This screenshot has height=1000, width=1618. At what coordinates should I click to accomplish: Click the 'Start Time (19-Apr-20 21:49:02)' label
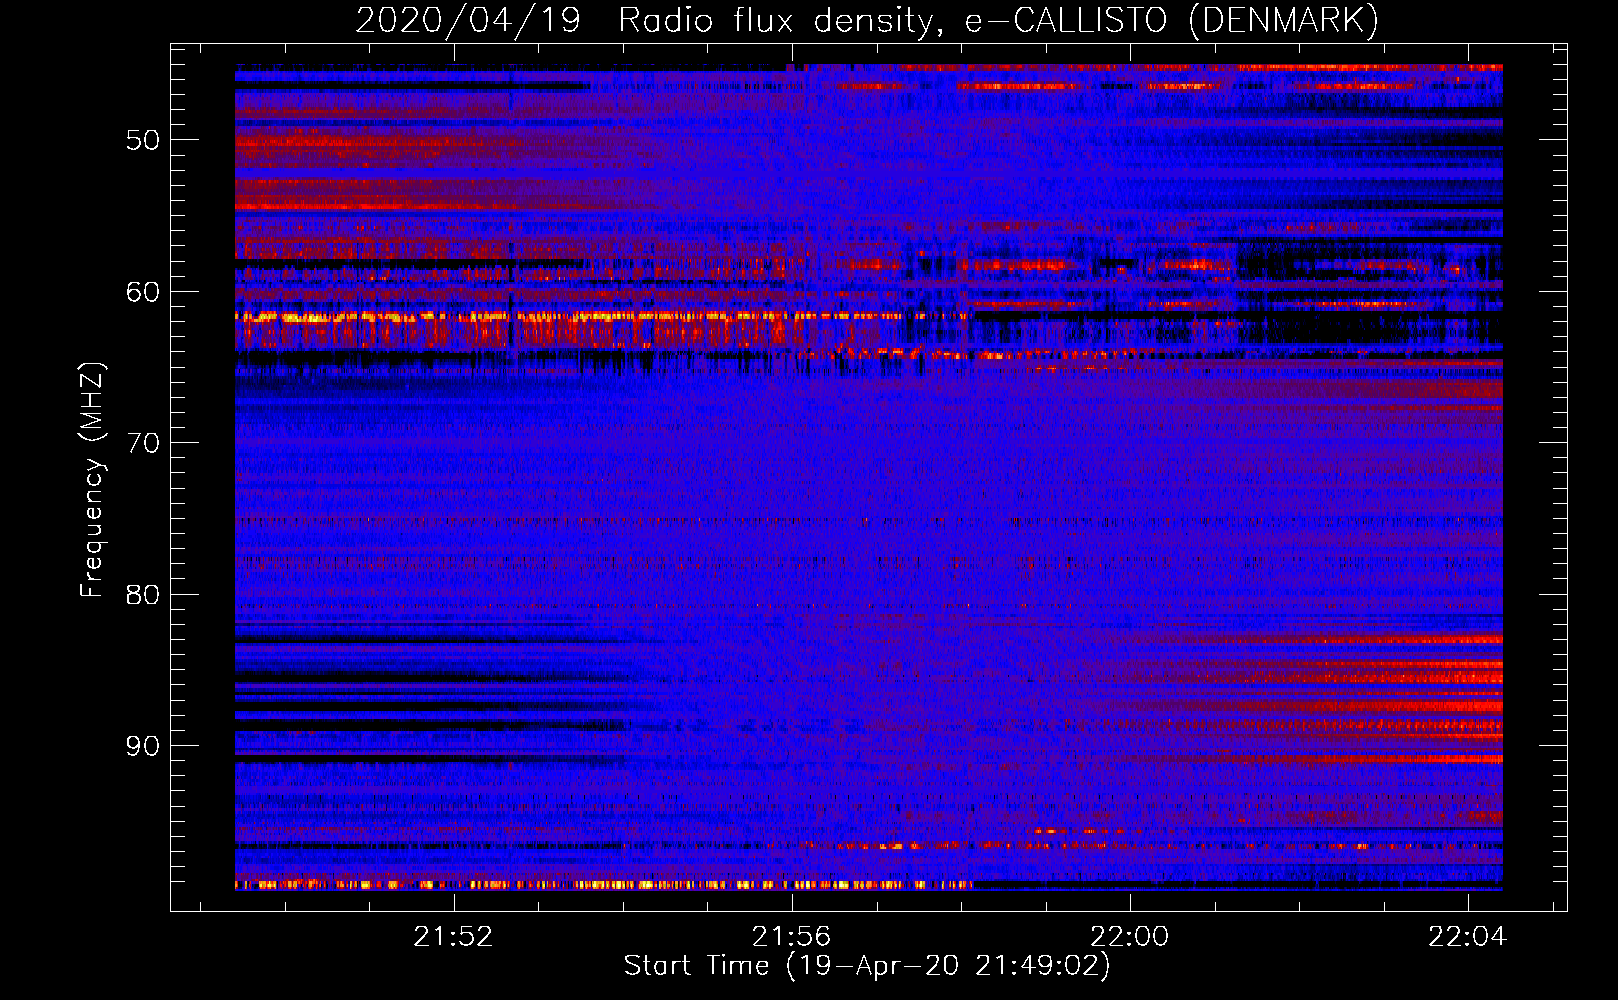[867, 966]
